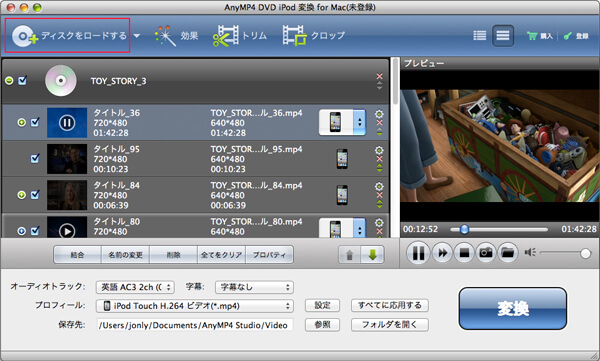The image size is (600, 361).
Task: Open the audio track (オーディオトラック) dropdown
Action: (135, 287)
